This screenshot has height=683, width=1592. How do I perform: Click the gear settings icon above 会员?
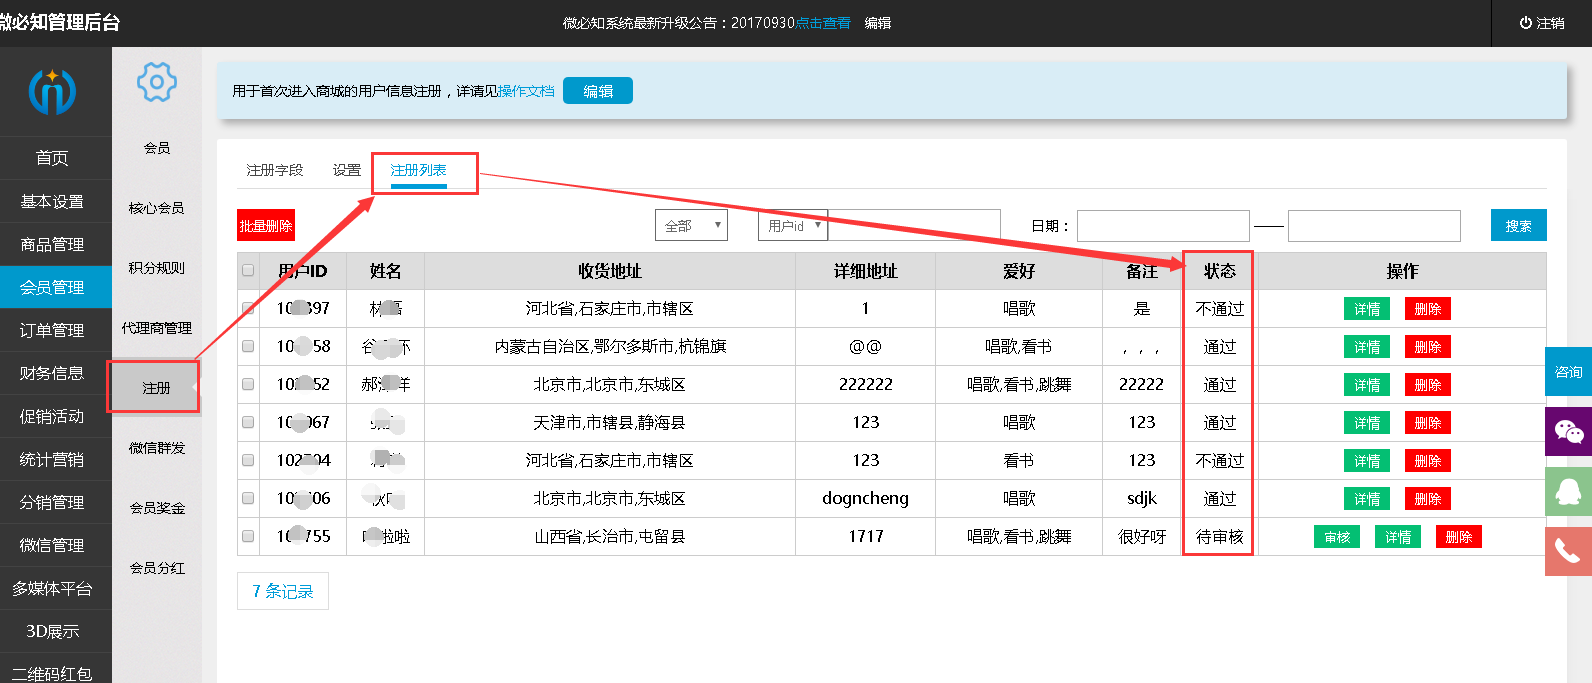pos(157,82)
